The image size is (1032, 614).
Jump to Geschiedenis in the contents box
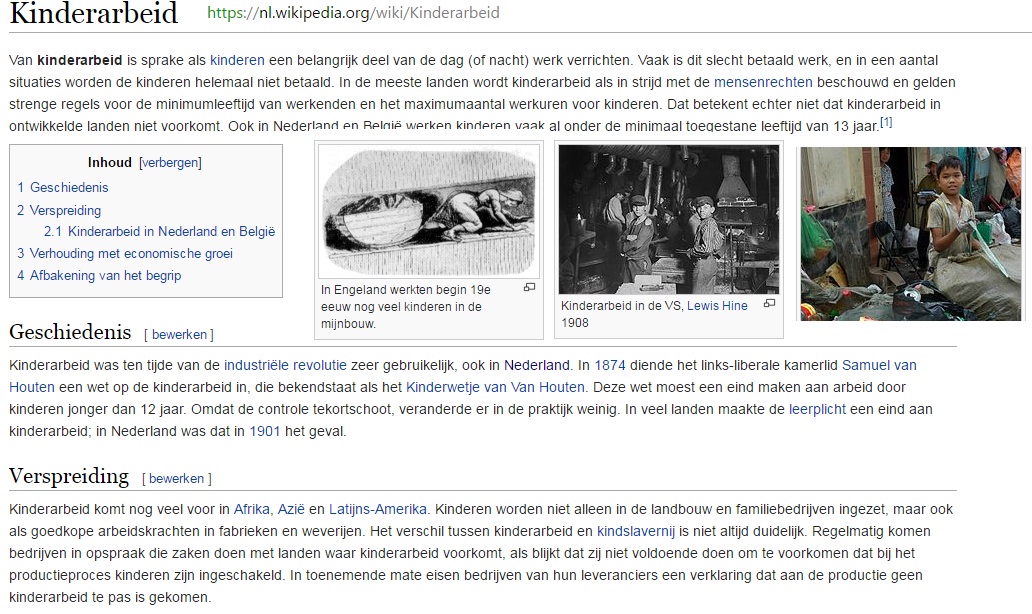coord(69,187)
